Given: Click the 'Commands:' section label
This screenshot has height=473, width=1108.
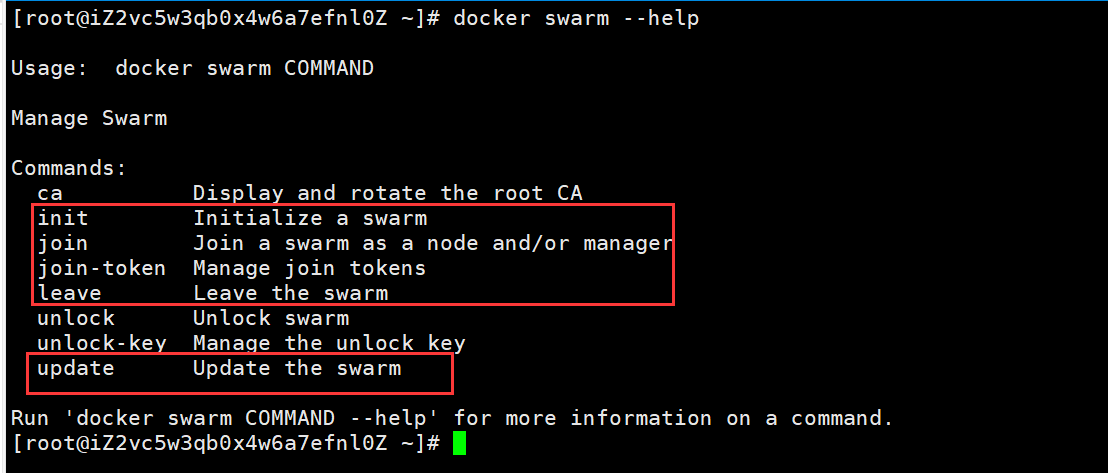Looking at the screenshot, I should coord(69,168).
